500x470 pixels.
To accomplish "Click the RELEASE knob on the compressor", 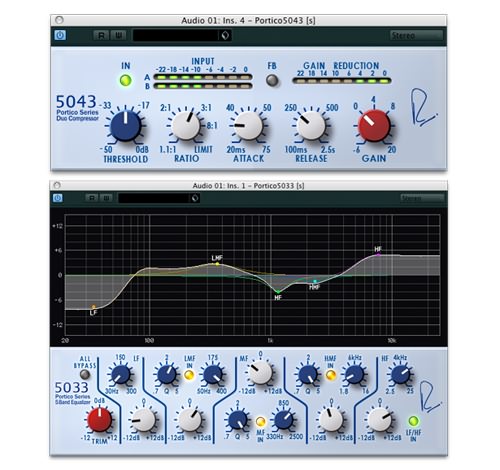I will [311, 126].
